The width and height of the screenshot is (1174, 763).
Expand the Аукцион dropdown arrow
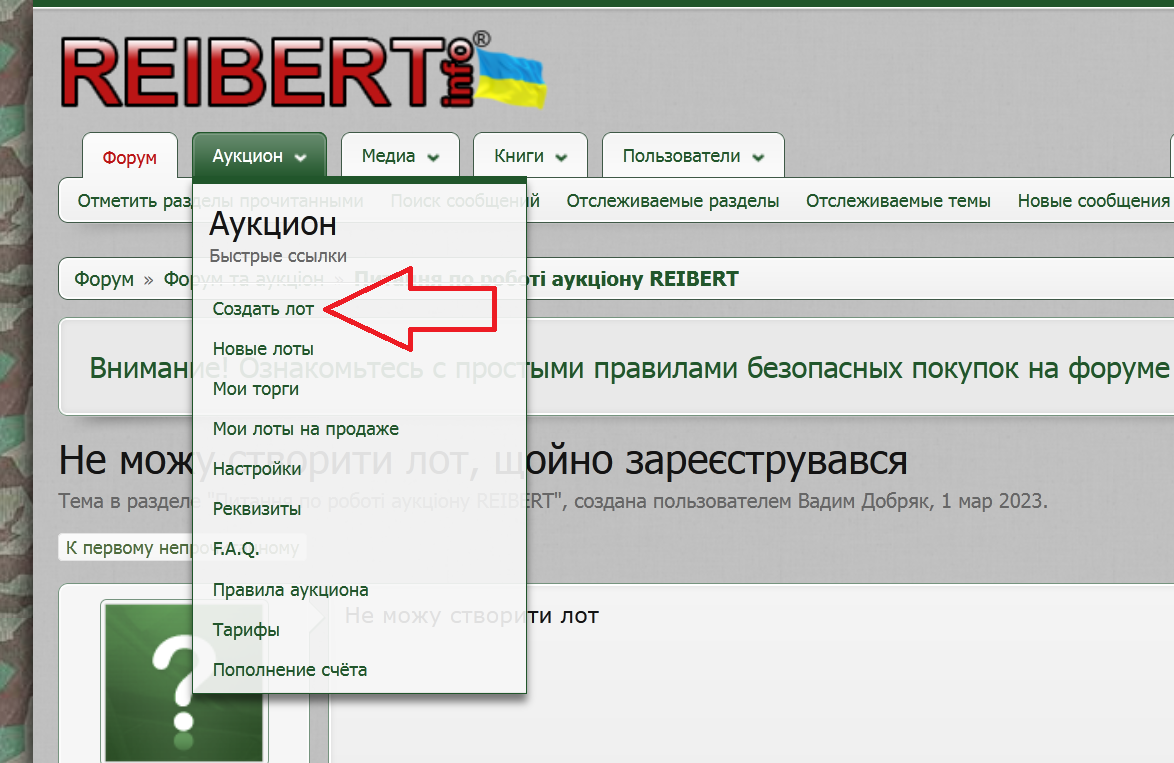click(x=301, y=157)
